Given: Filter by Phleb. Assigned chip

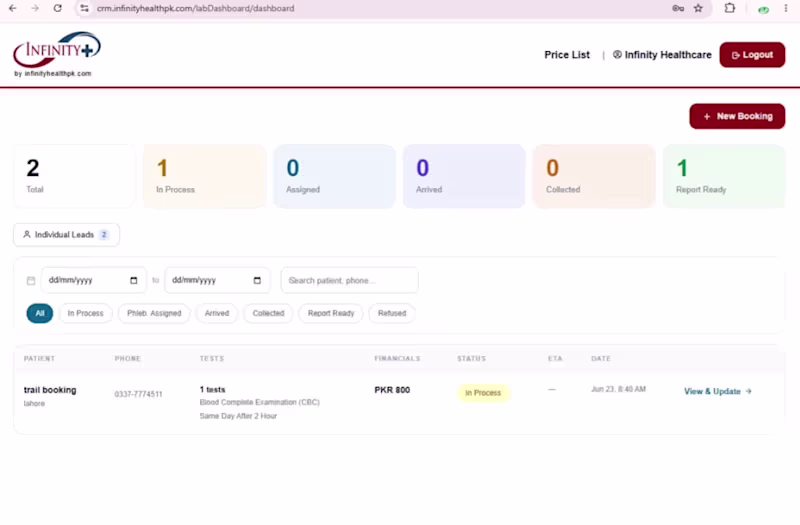Looking at the screenshot, I should (x=154, y=313).
